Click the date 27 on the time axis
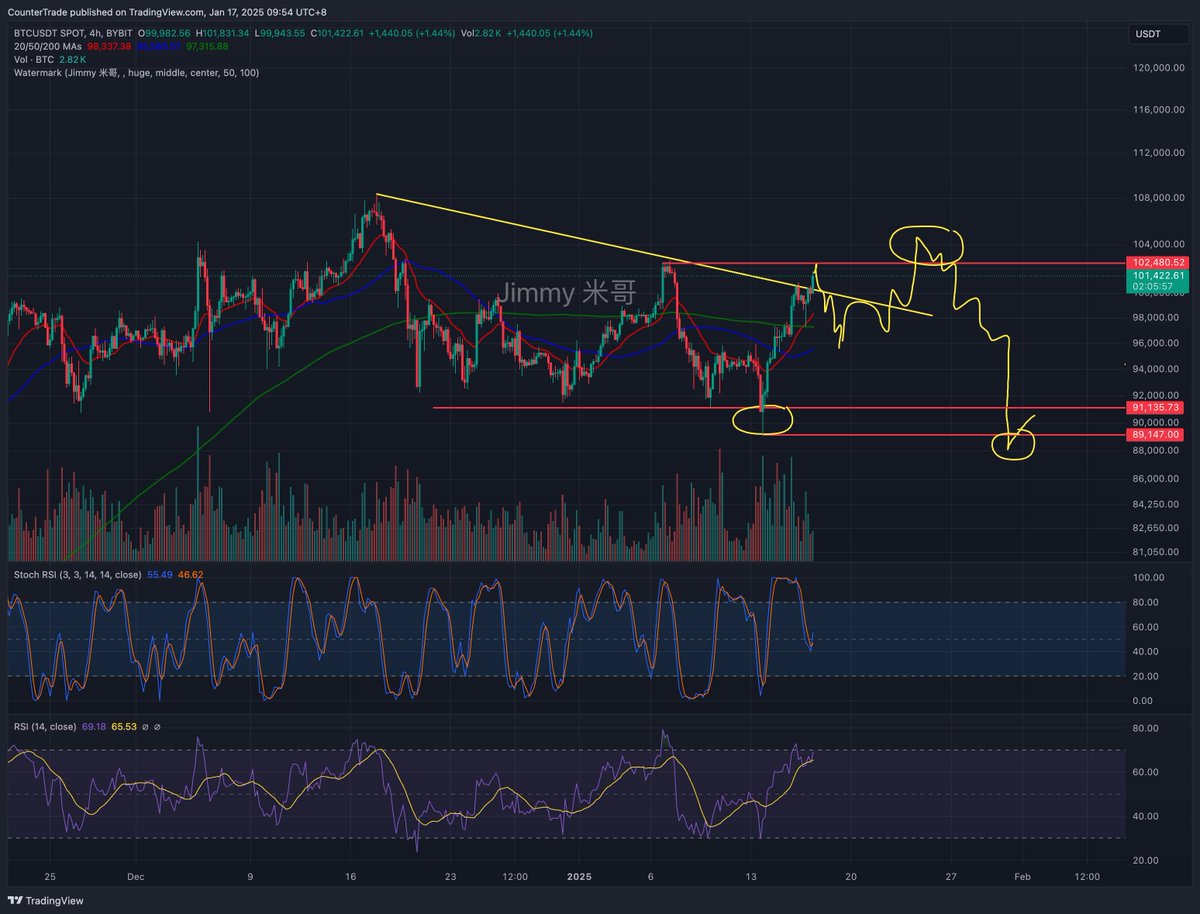 (x=951, y=876)
